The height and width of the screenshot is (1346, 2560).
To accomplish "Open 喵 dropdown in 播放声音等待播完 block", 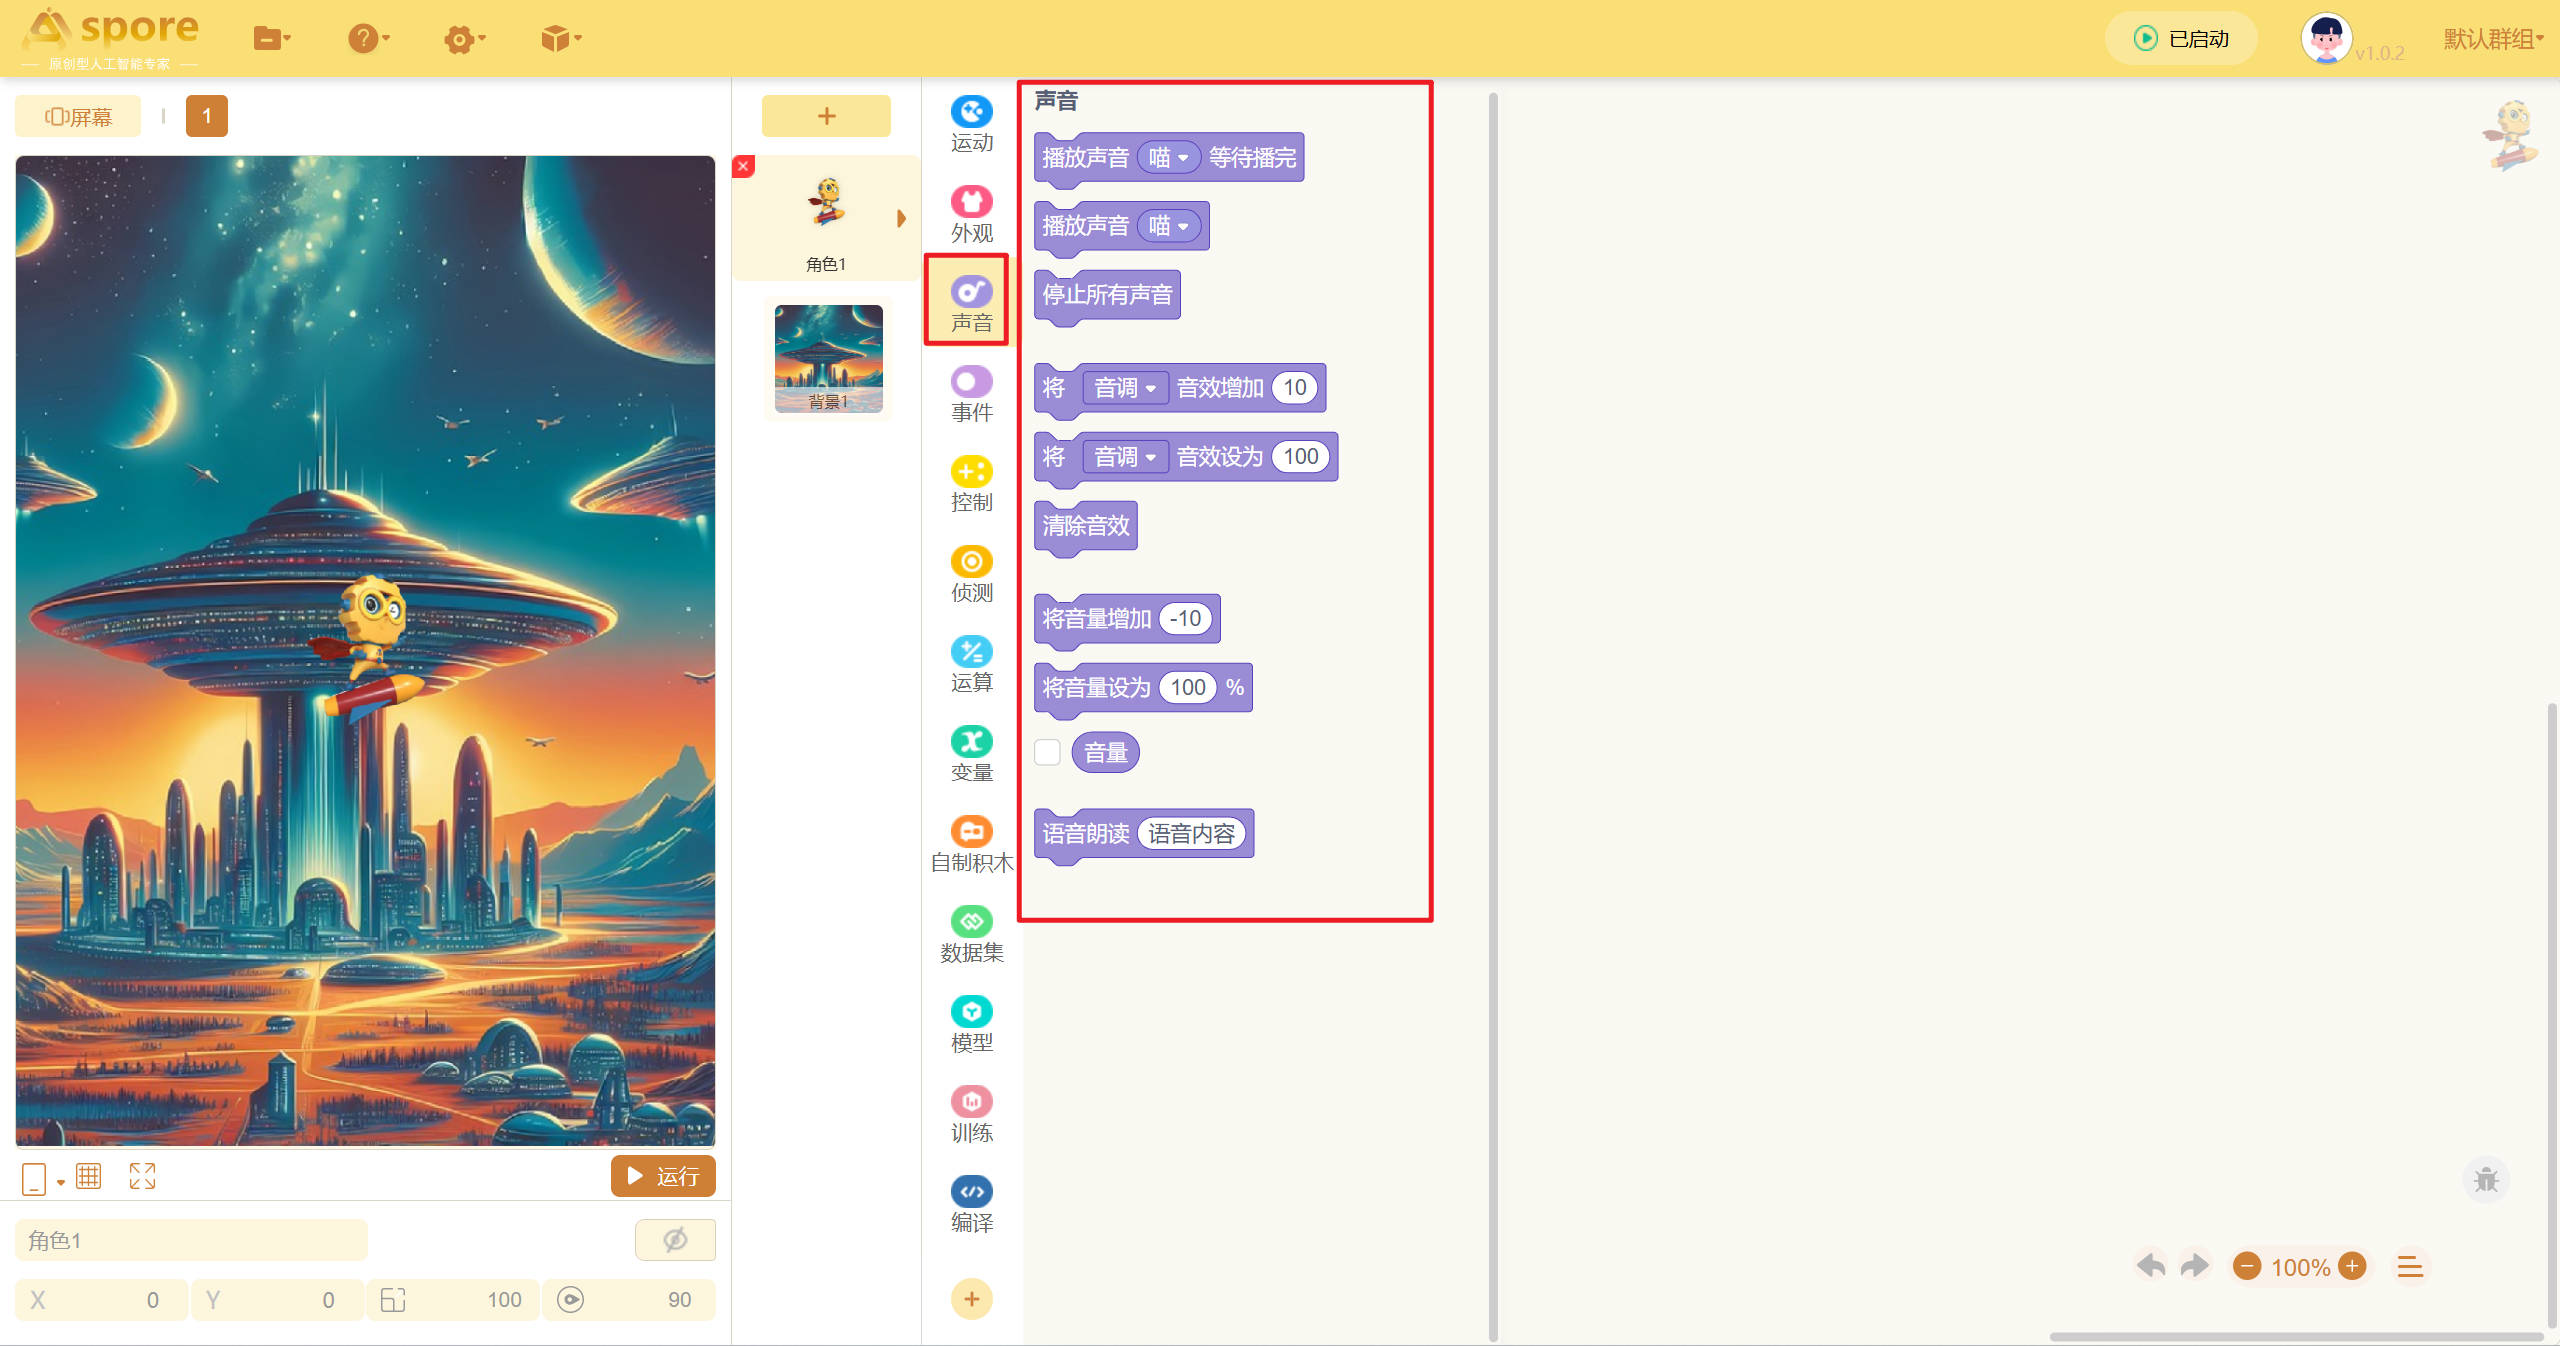I will [x=1168, y=157].
